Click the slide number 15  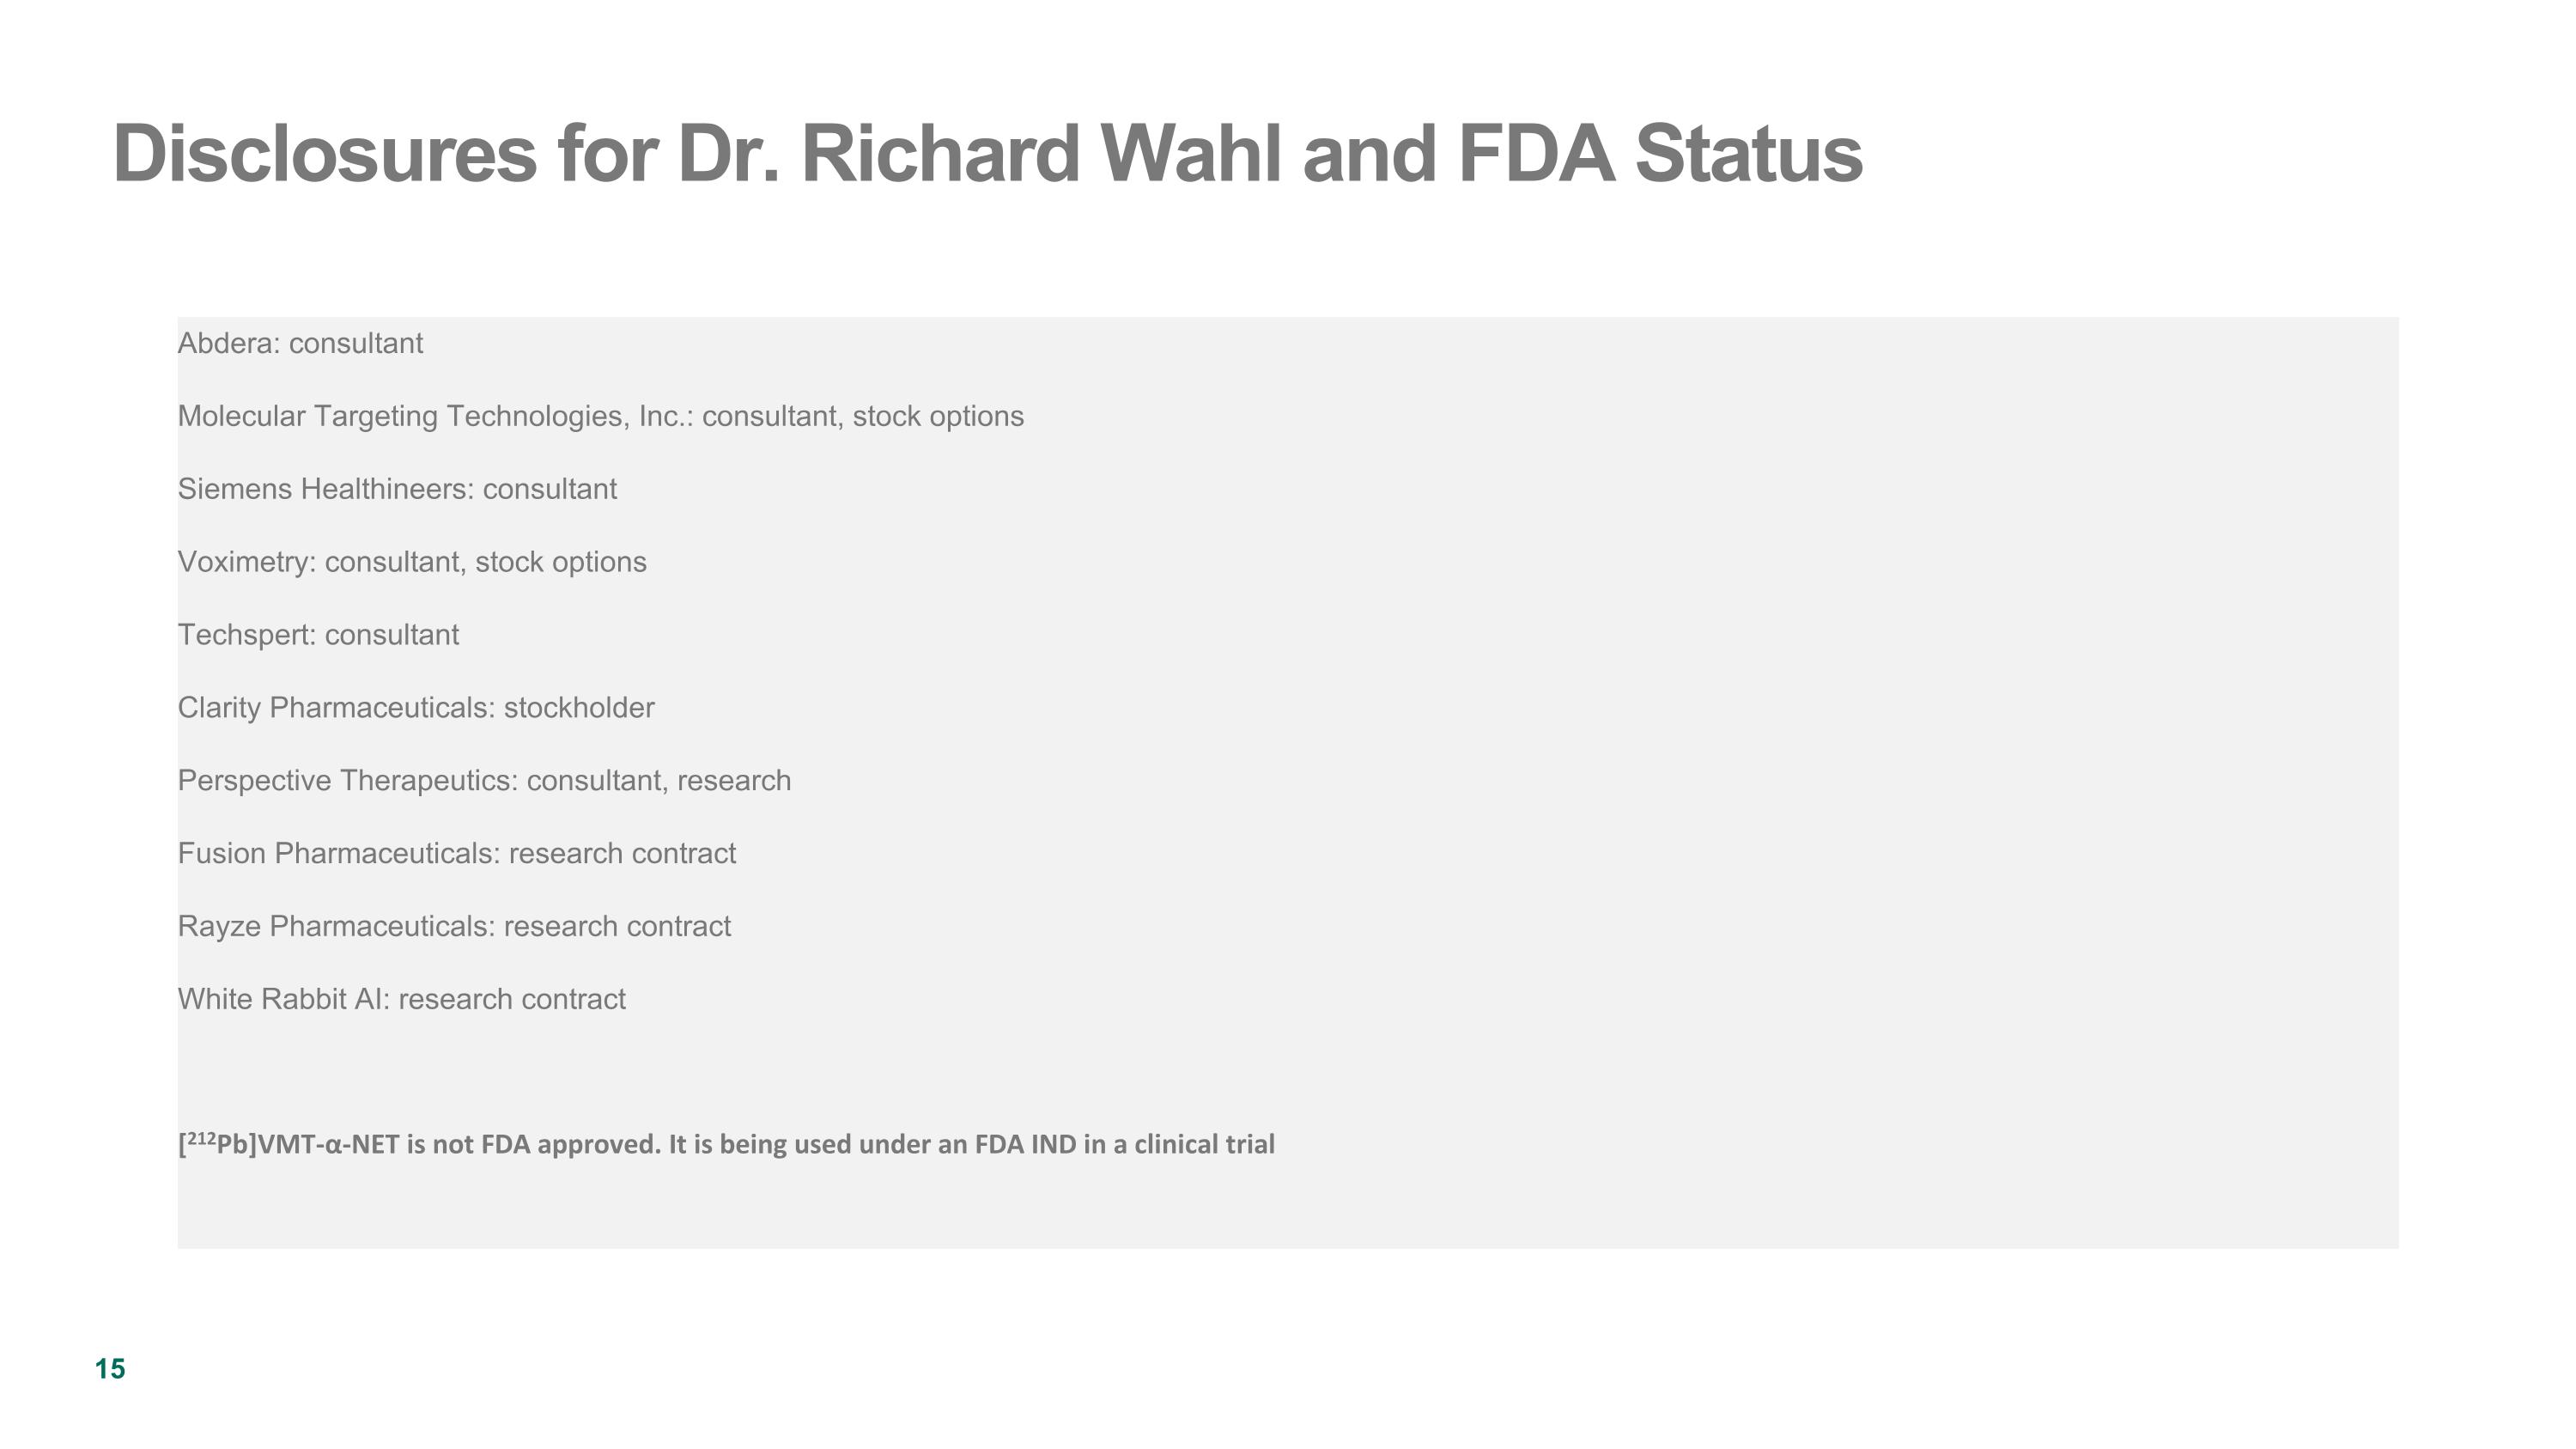[110, 1369]
